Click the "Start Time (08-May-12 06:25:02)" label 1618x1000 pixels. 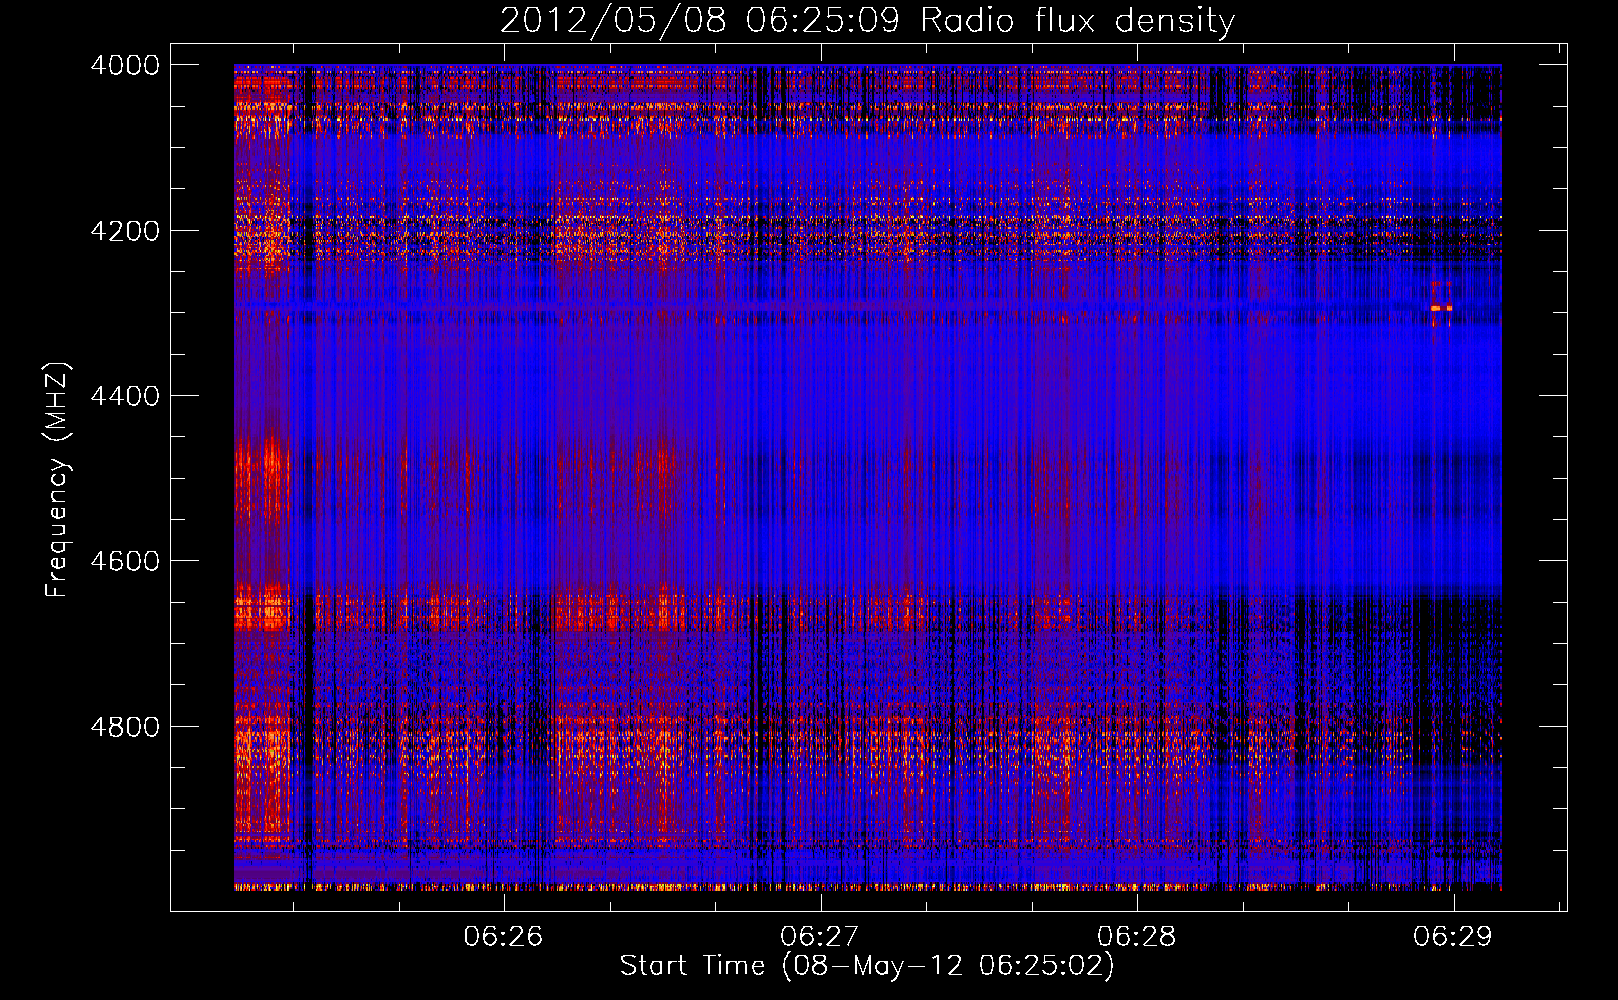pos(867,966)
